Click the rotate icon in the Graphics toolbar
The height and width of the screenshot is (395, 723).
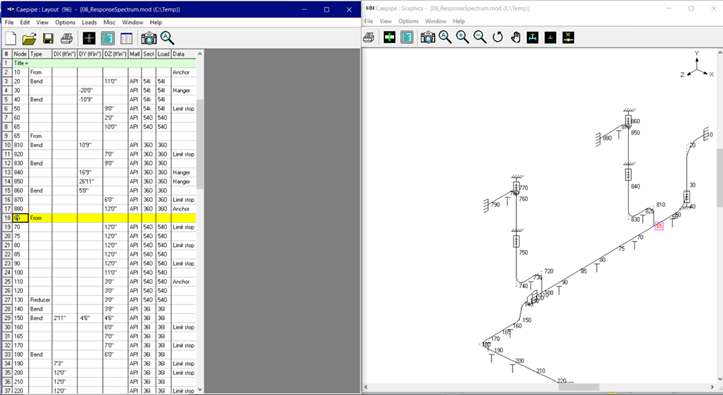[498, 37]
